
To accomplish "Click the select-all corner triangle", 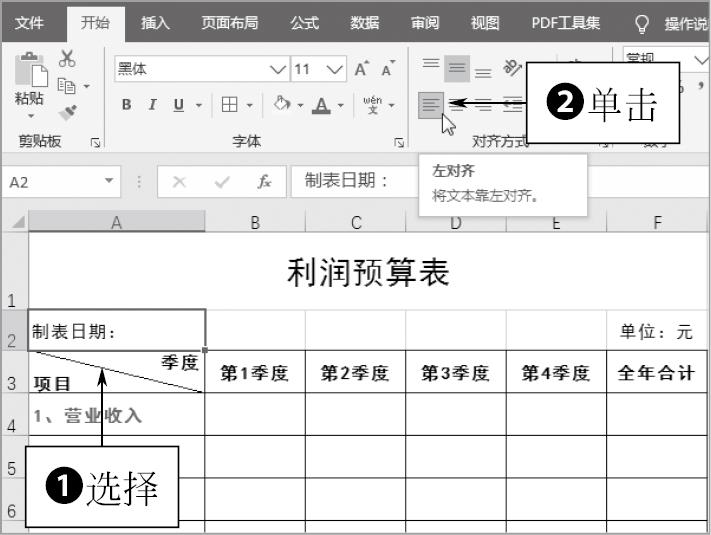I will coord(17,222).
